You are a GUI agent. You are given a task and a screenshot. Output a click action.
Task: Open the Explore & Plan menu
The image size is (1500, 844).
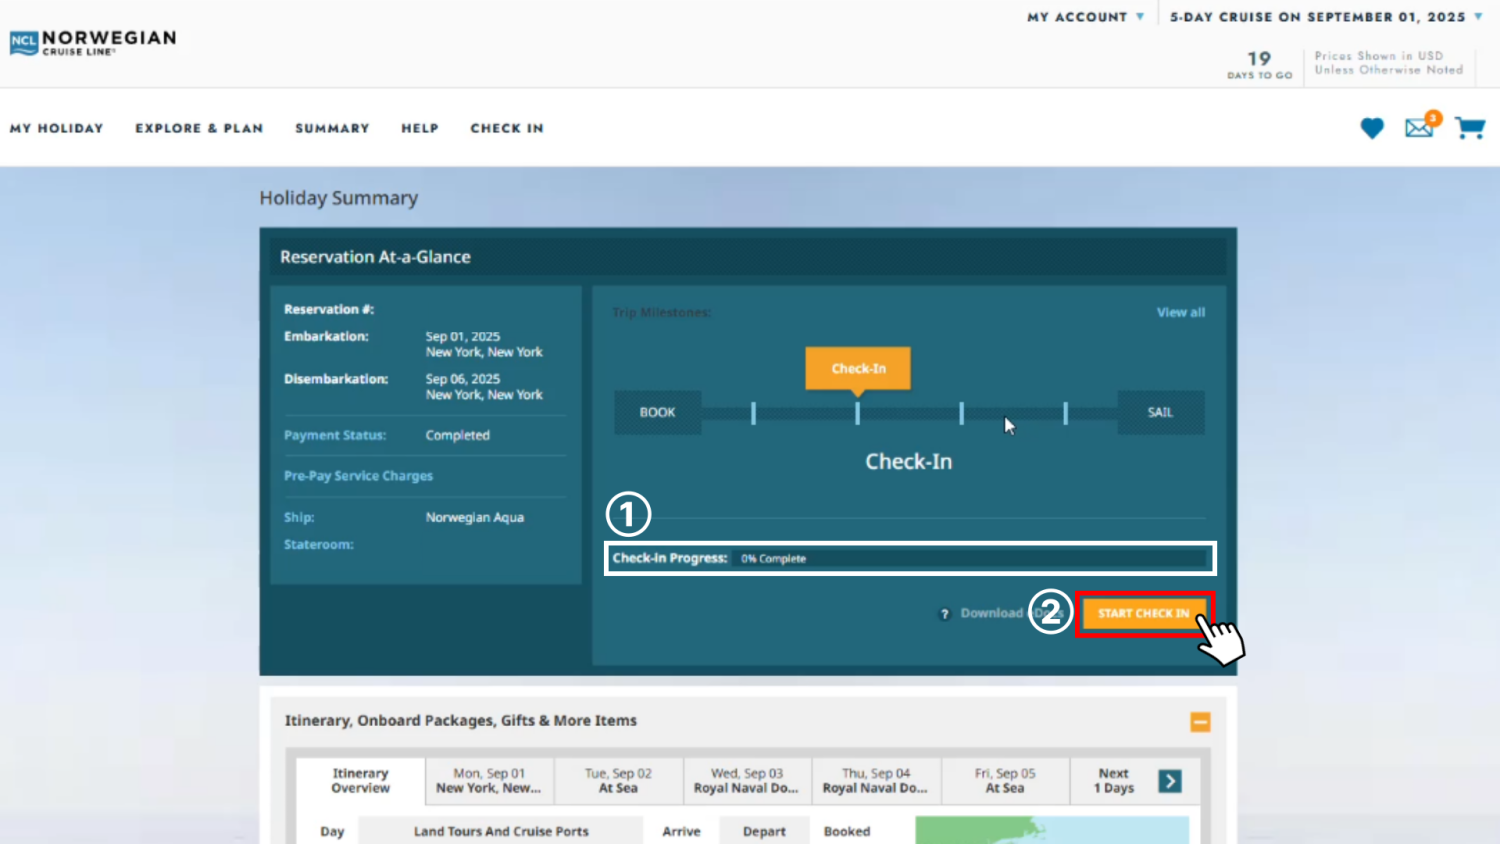(x=199, y=128)
